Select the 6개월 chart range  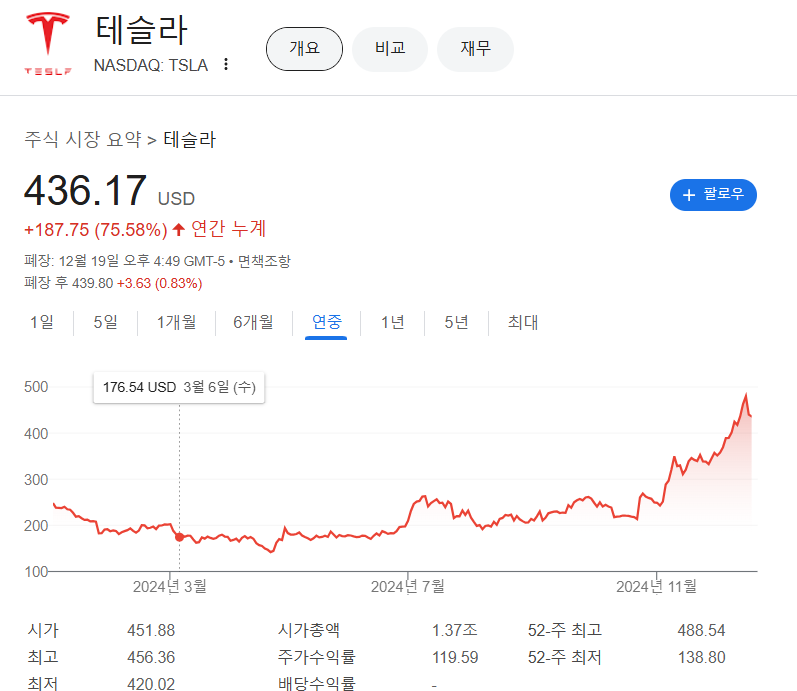pyautogui.click(x=253, y=322)
